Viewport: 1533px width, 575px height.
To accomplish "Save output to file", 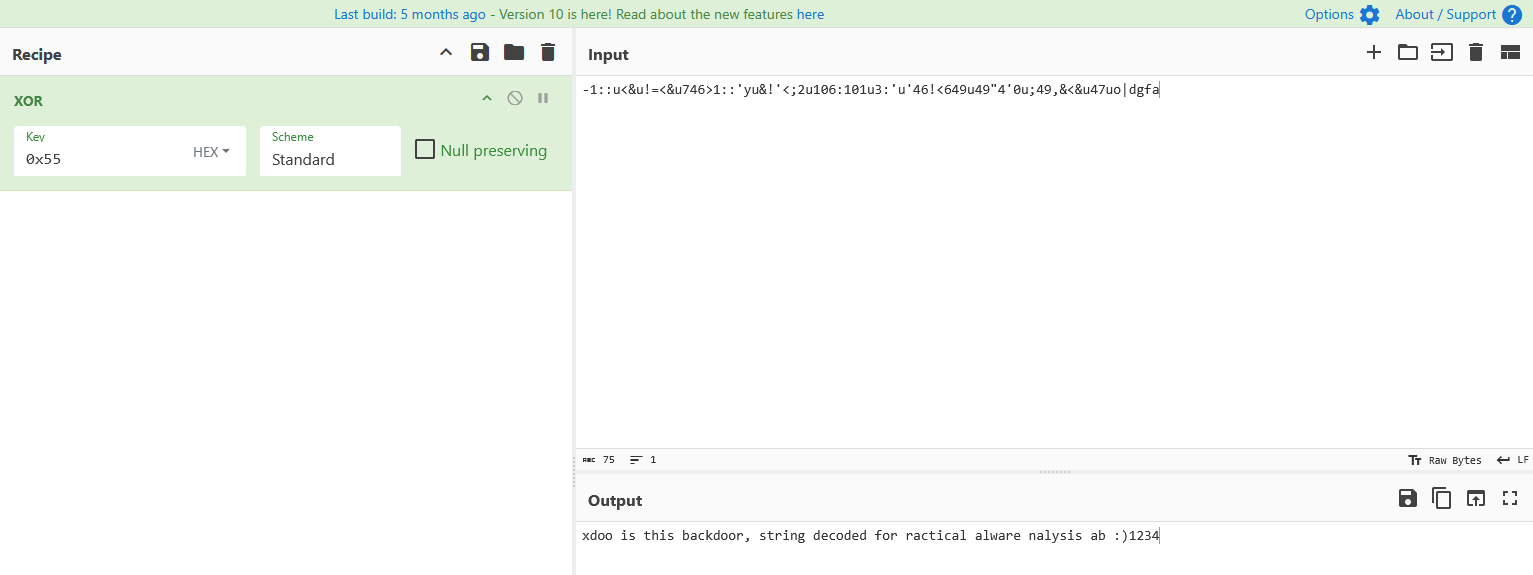I will point(1408,498).
